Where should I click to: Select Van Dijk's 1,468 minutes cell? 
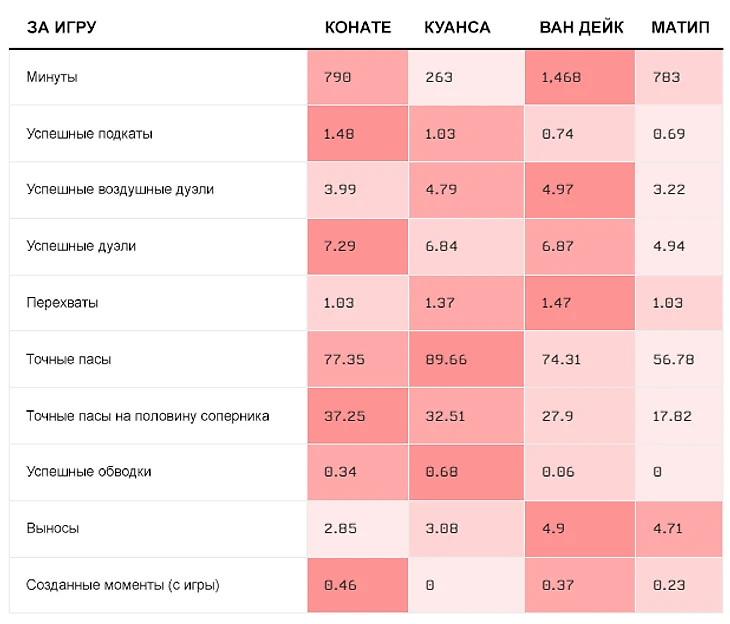580,77
